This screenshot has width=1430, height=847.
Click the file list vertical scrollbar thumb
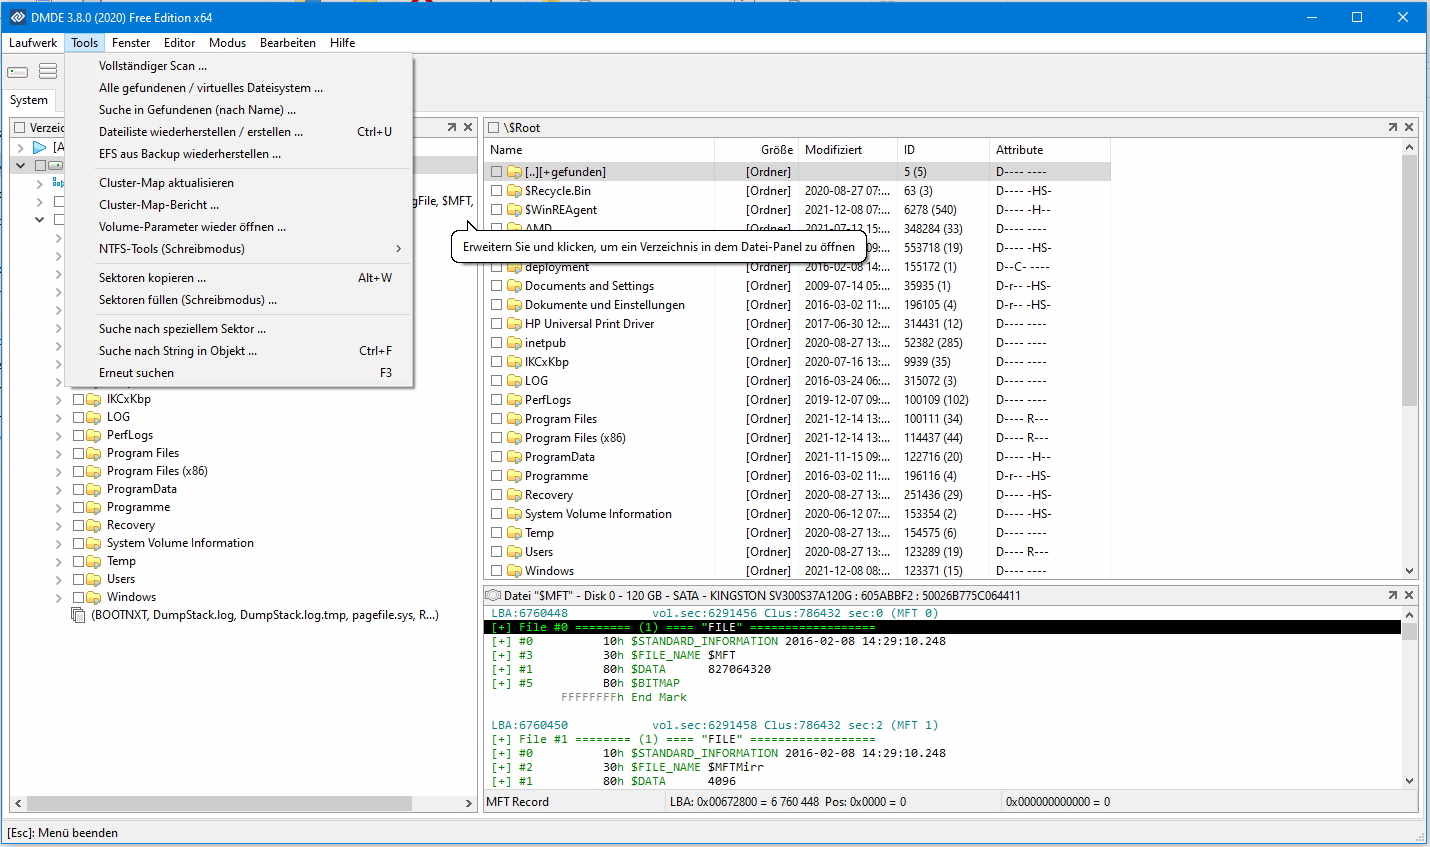click(x=1409, y=281)
